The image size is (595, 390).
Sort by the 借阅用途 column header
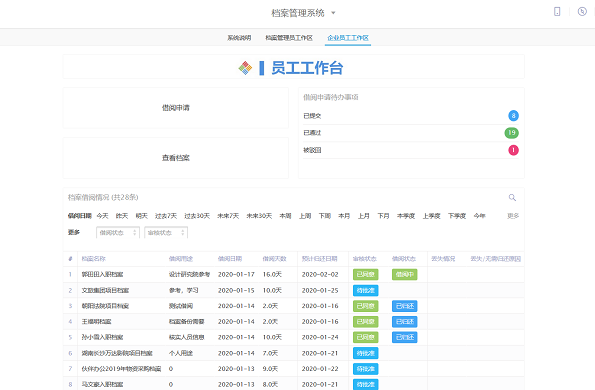[x=181, y=259]
